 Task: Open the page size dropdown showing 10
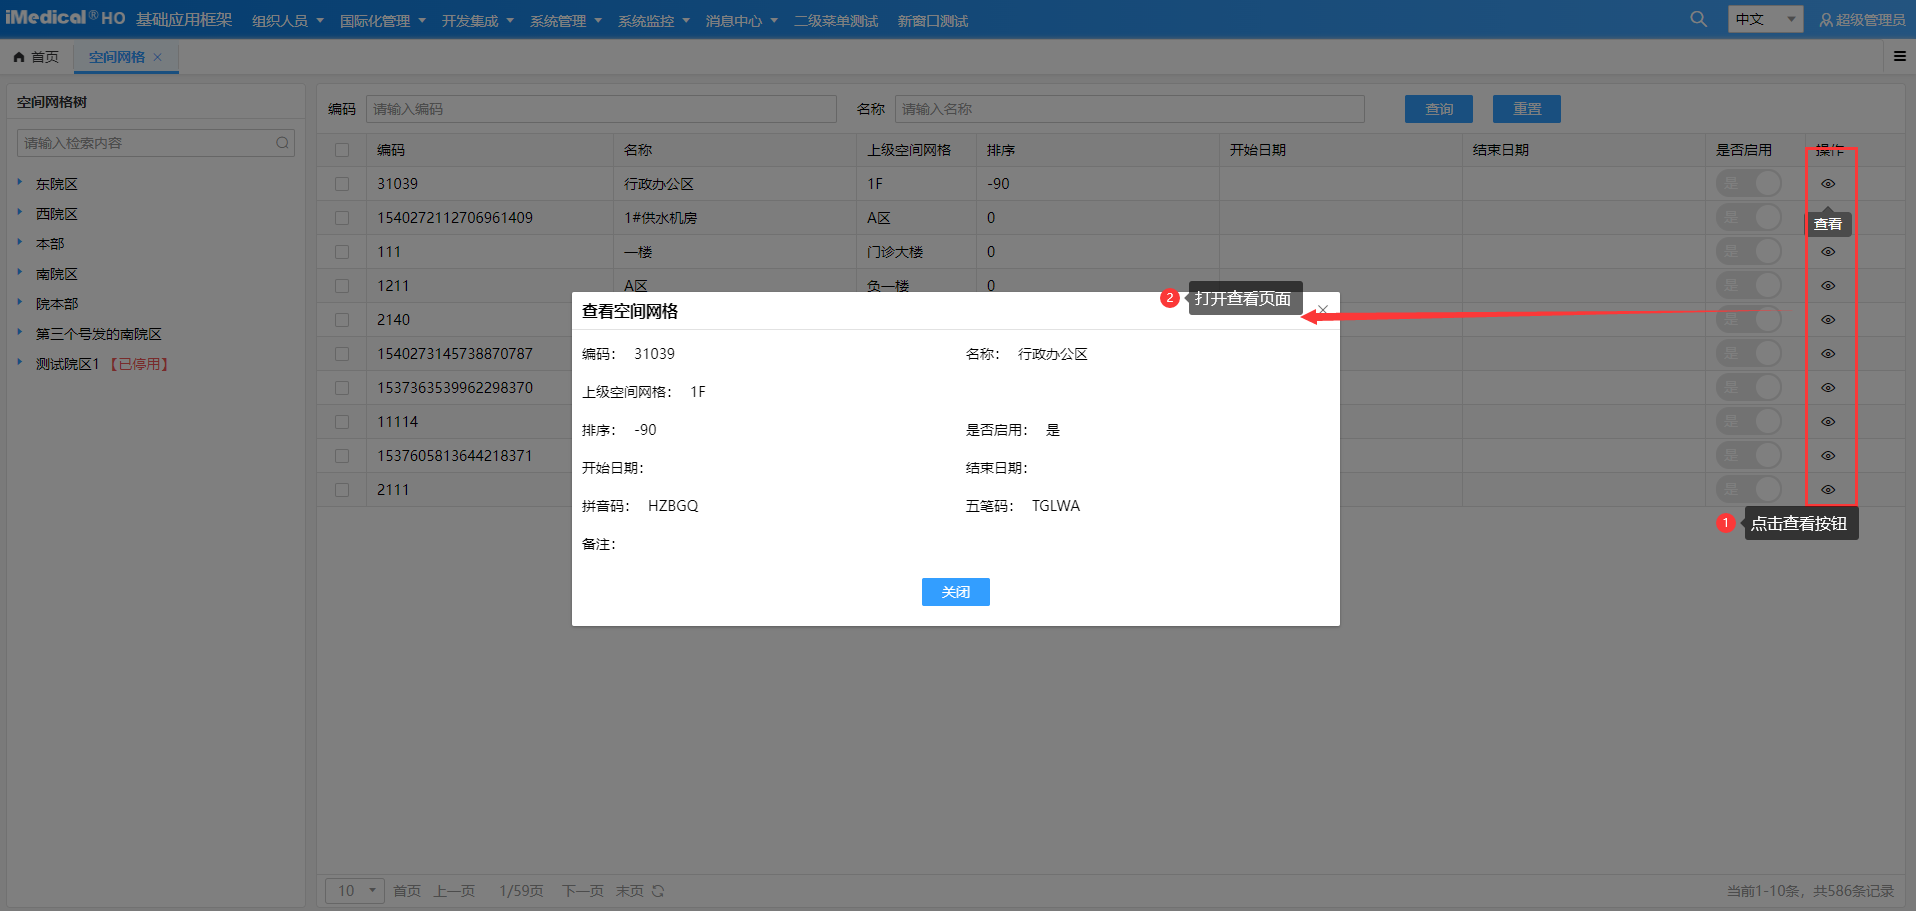click(355, 891)
